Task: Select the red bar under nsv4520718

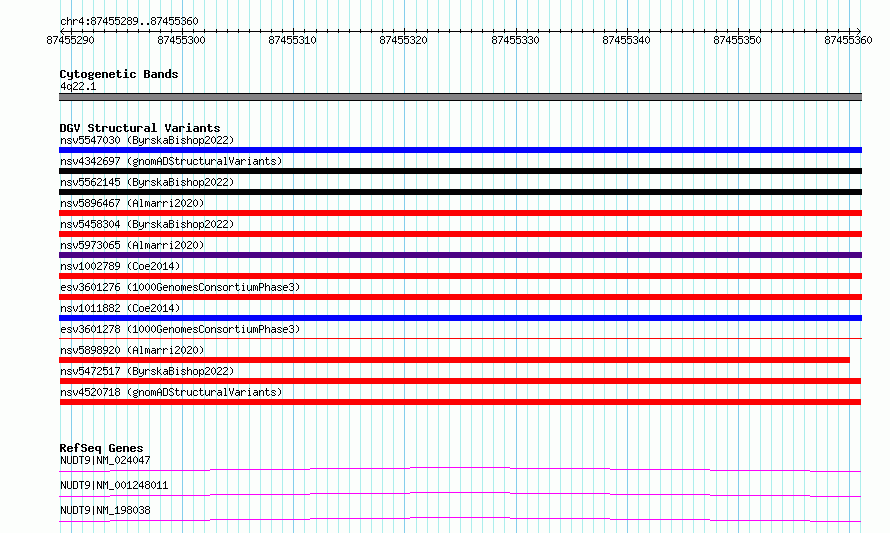Action: click(x=460, y=402)
